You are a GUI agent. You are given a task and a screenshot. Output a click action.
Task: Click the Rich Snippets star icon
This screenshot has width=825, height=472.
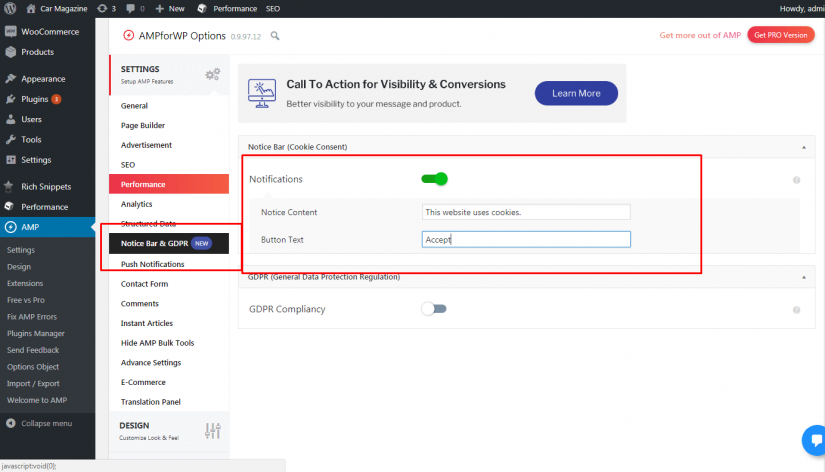tap(9, 186)
